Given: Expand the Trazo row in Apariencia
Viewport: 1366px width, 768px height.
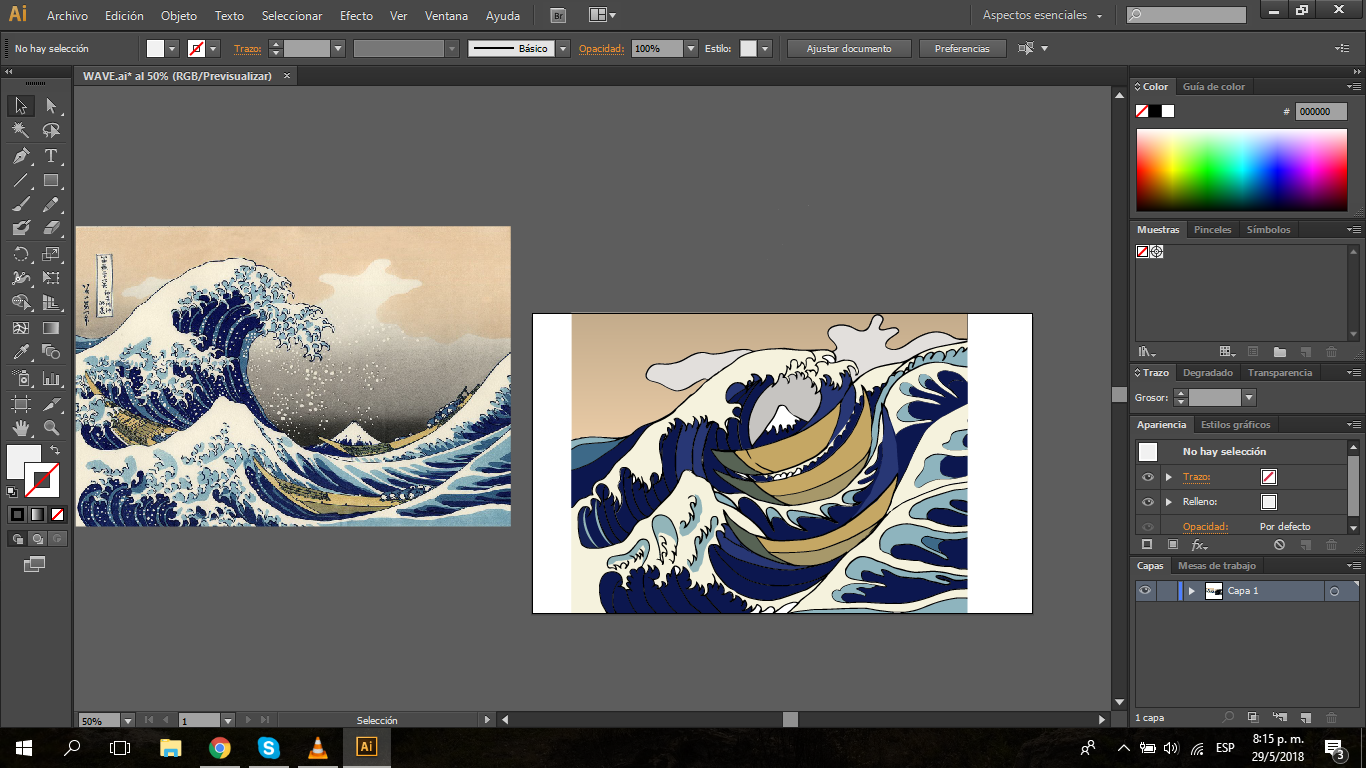Looking at the screenshot, I should (1169, 477).
